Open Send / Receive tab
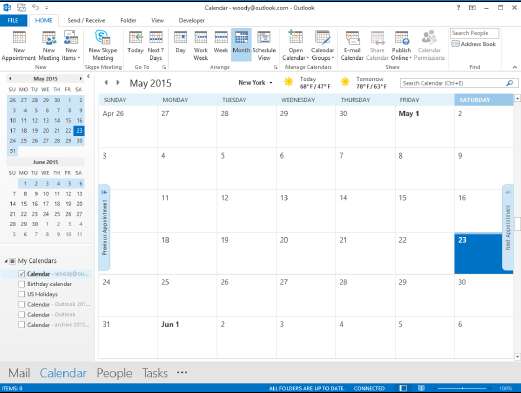The height and width of the screenshot is (393, 521). (86, 20)
